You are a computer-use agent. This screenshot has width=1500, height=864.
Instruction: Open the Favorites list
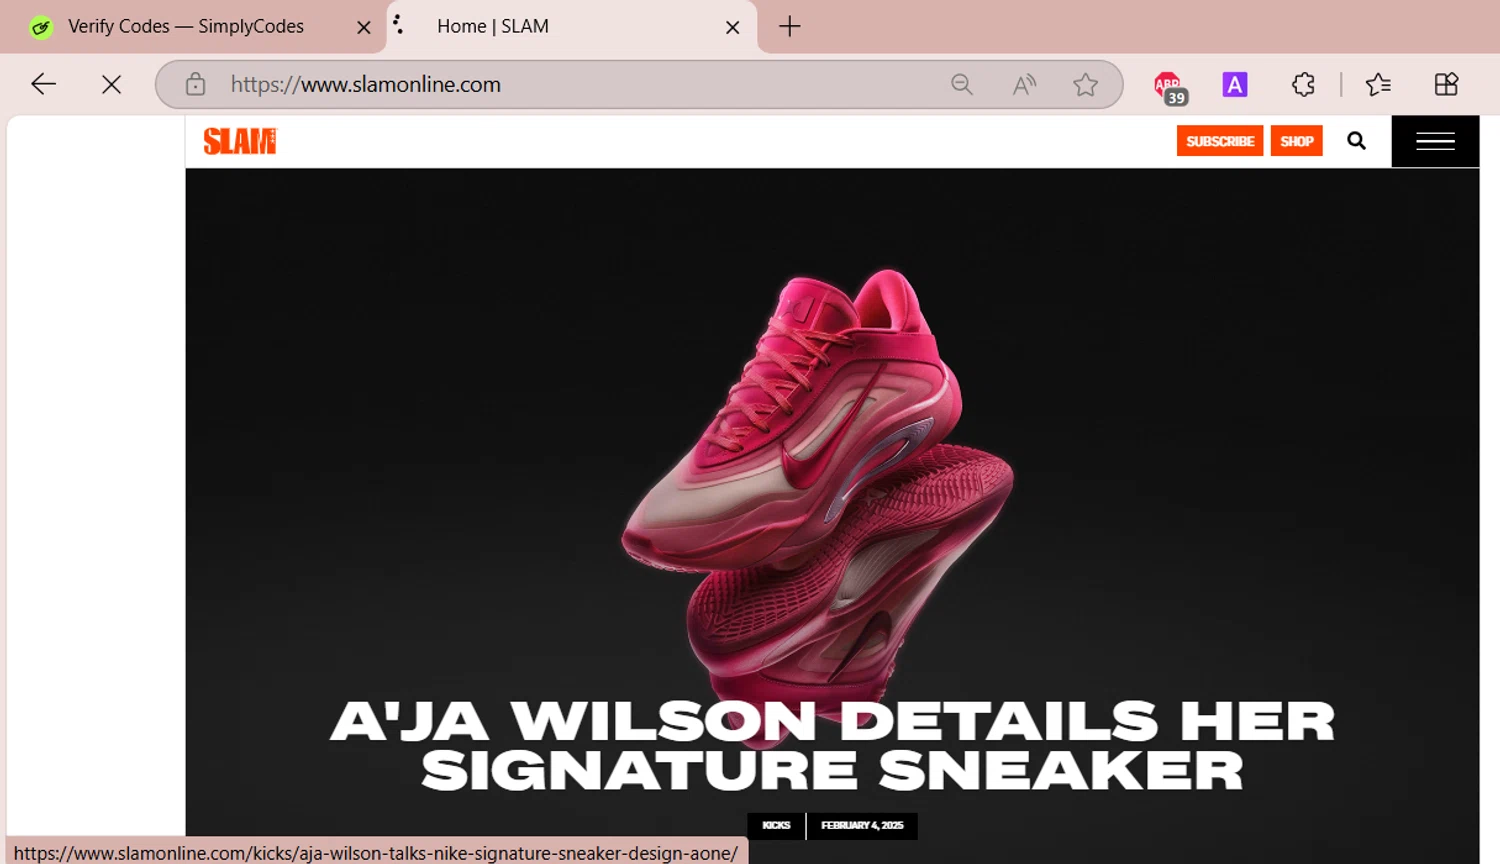(1378, 84)
